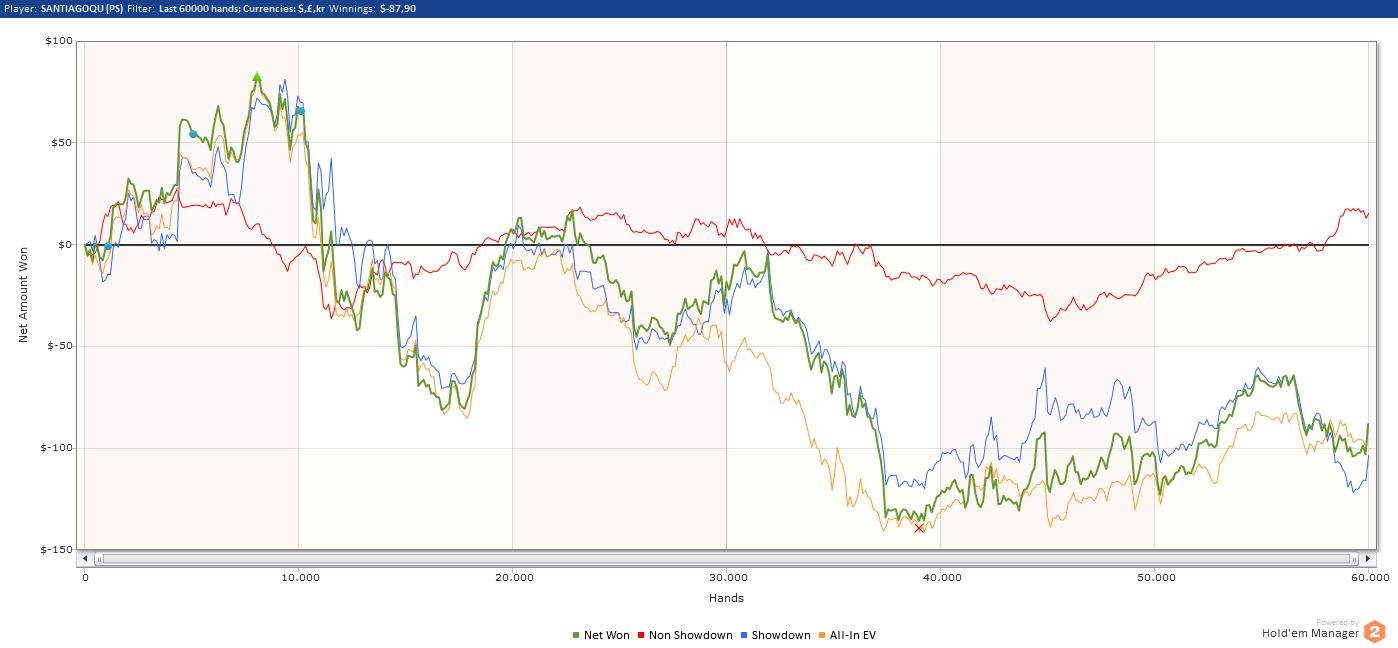Toggle the Showdown legend entry
The width and height of the screenshot is (1398, 648).
coord(775,635)
